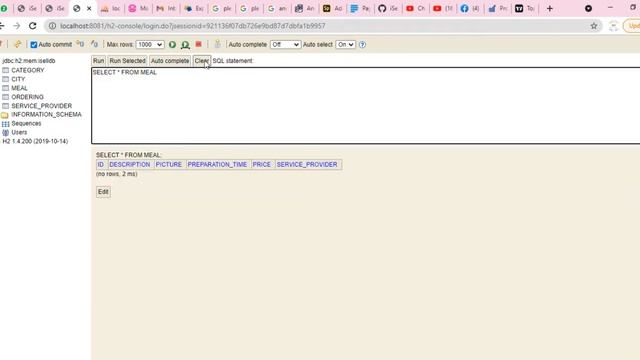Click SERVICE_PROVIDER table name in tree
Viewport: 640px width, 360px height.
point(42,106)
